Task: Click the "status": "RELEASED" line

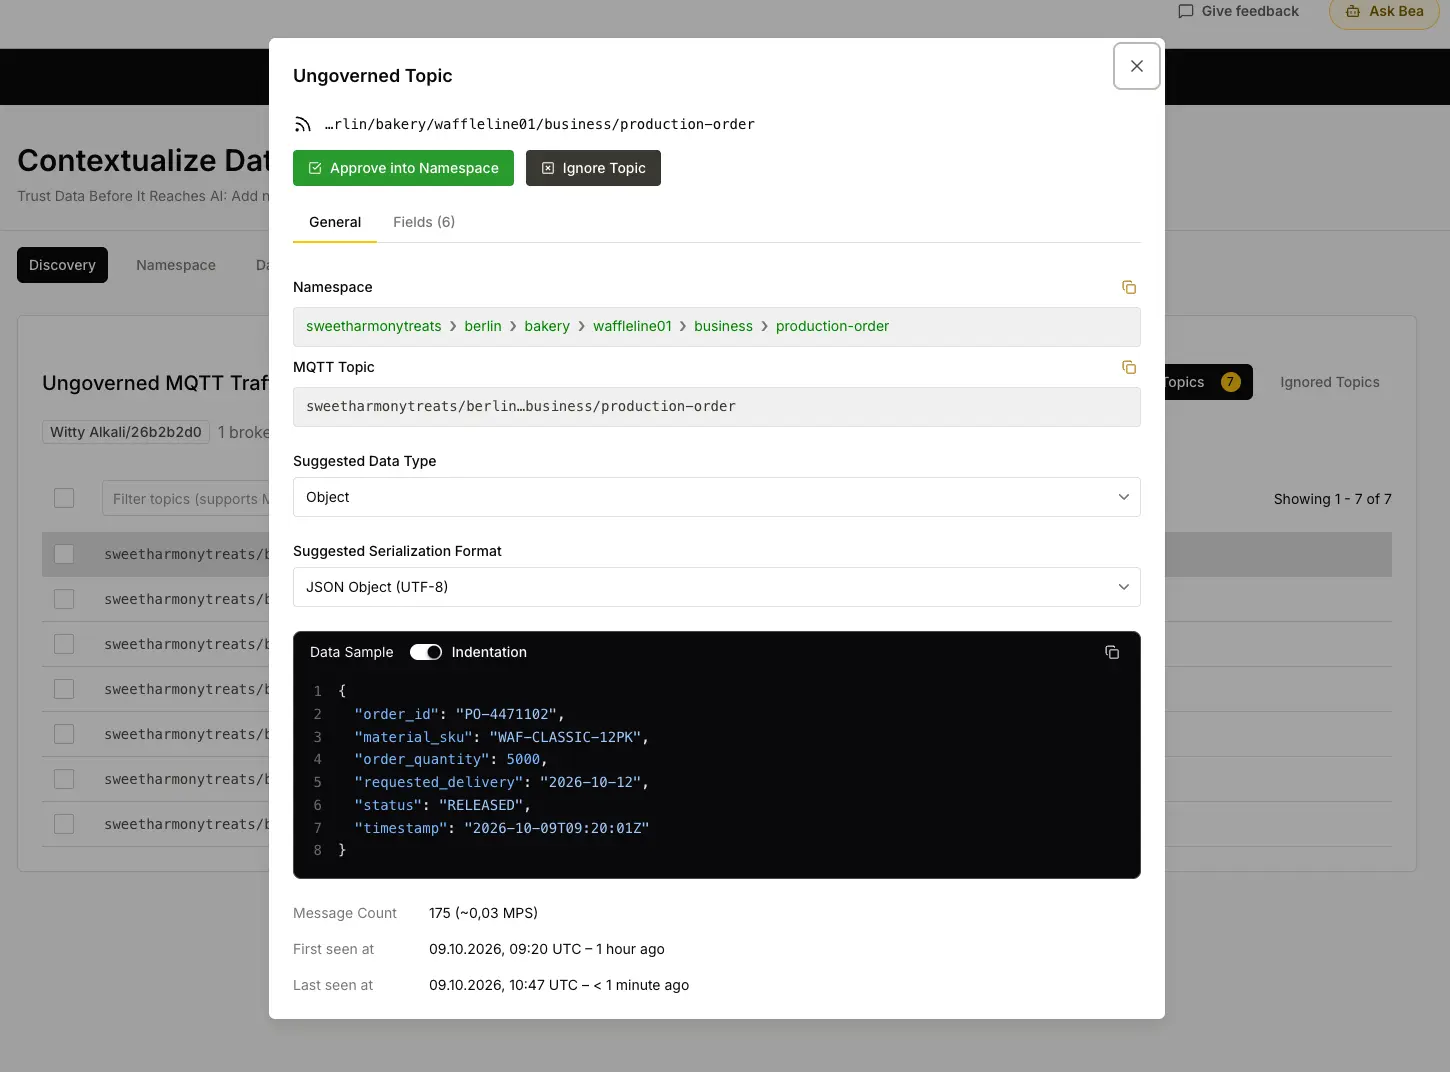Action: (442, 805)
